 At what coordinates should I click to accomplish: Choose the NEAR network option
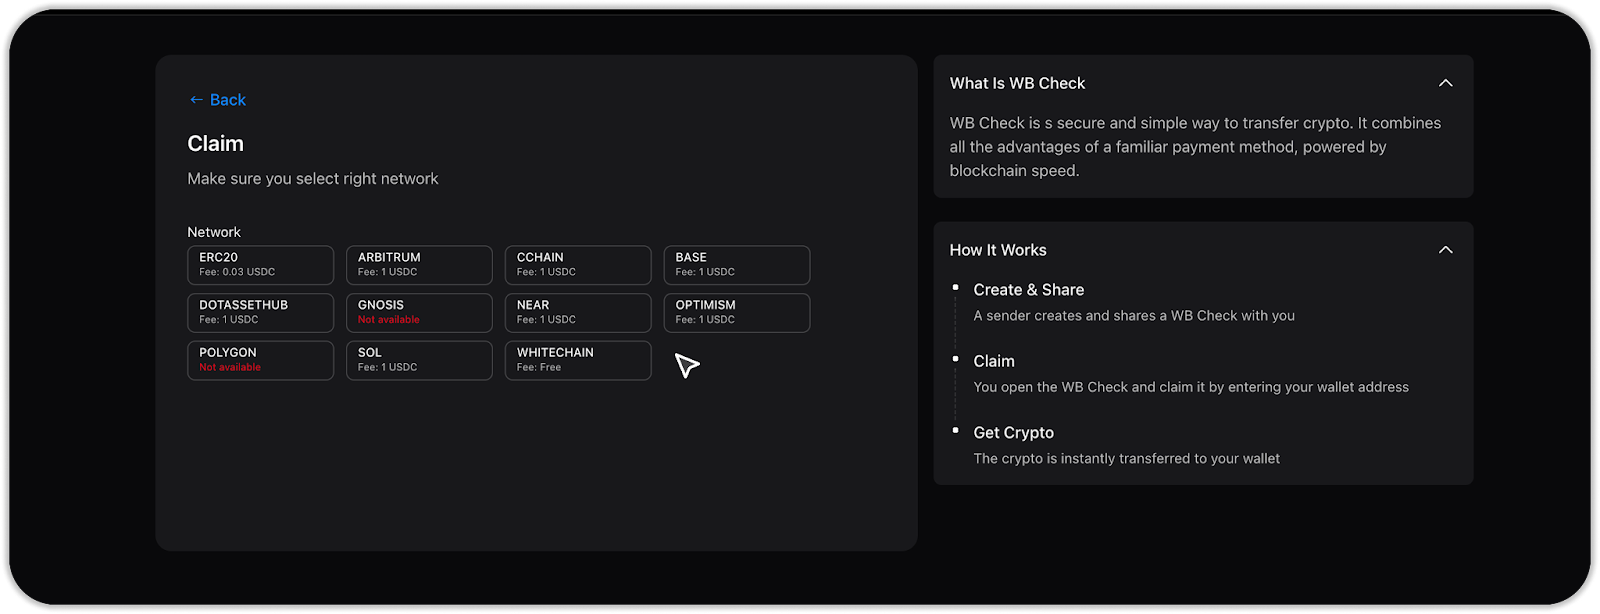click(578, 313)
